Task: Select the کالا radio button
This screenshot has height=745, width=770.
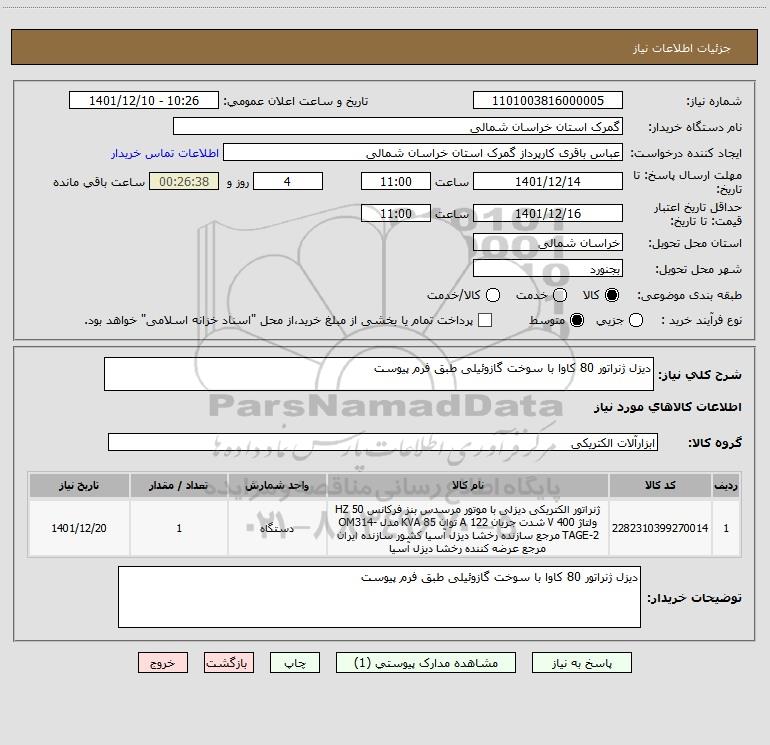Action: pyautogui.click(x=612, y=295)
